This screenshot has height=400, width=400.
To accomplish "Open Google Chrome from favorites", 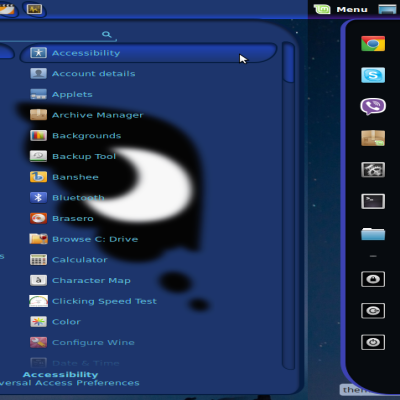I will pyautogui.click(x=373, y=43).
